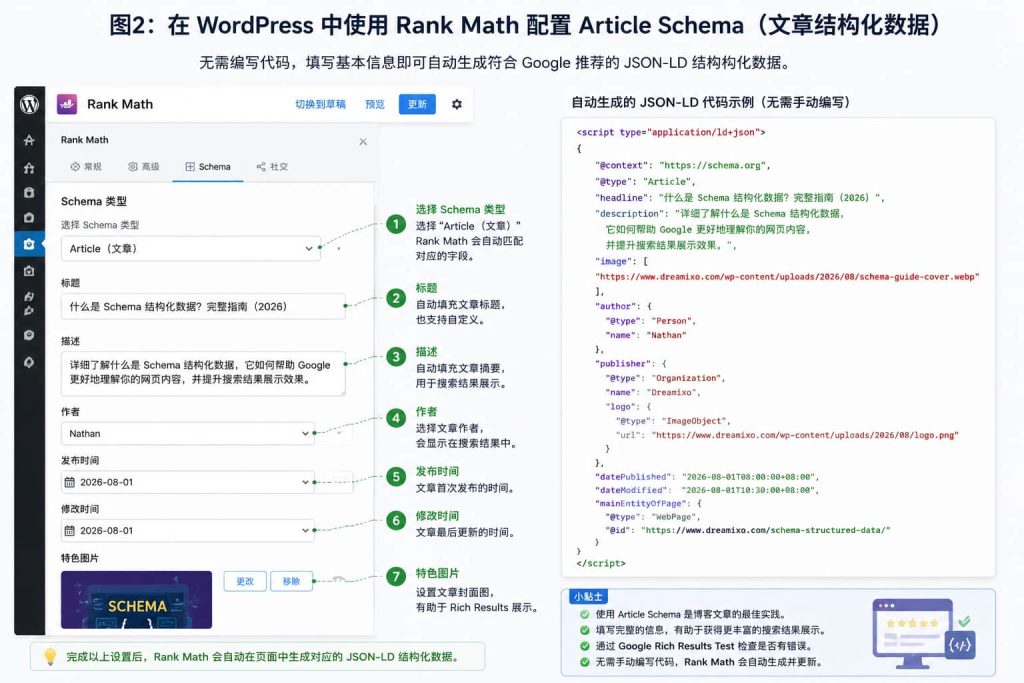Image resolution: width=1024 pixels, height=683 pixels.
Task: Click the "dateModified" code line
Action: point(707,490)
